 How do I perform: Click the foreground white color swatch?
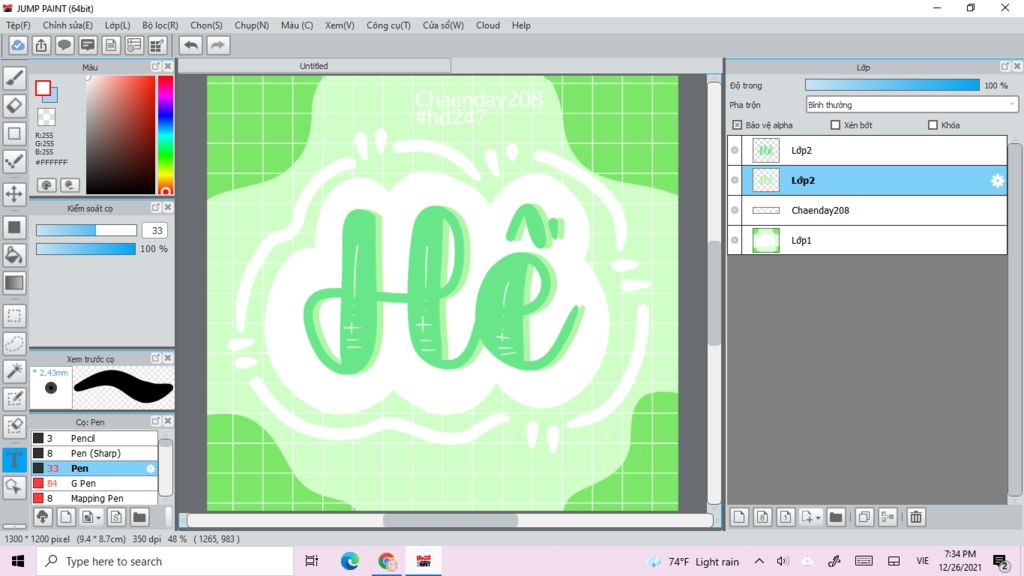(x=43, y=88)
